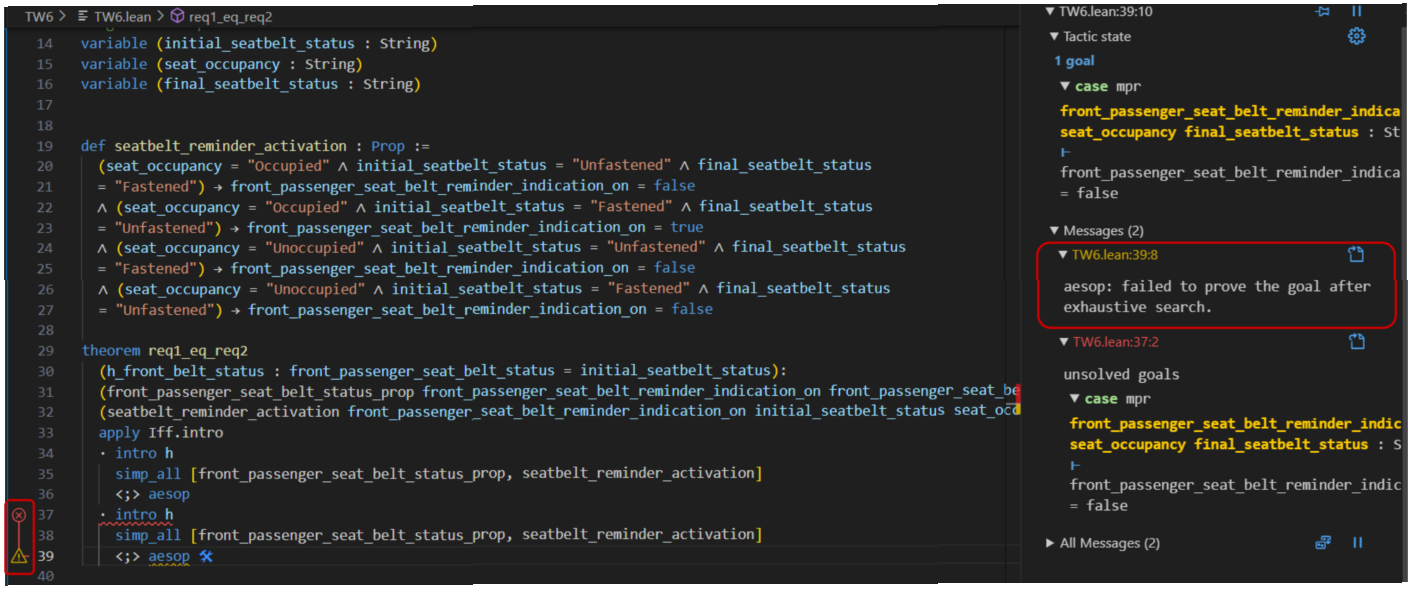Click the pin icon beside TW6.lean:39:10
Image resolution: width=1409 pixels, height=599 pixels.
1323,11
